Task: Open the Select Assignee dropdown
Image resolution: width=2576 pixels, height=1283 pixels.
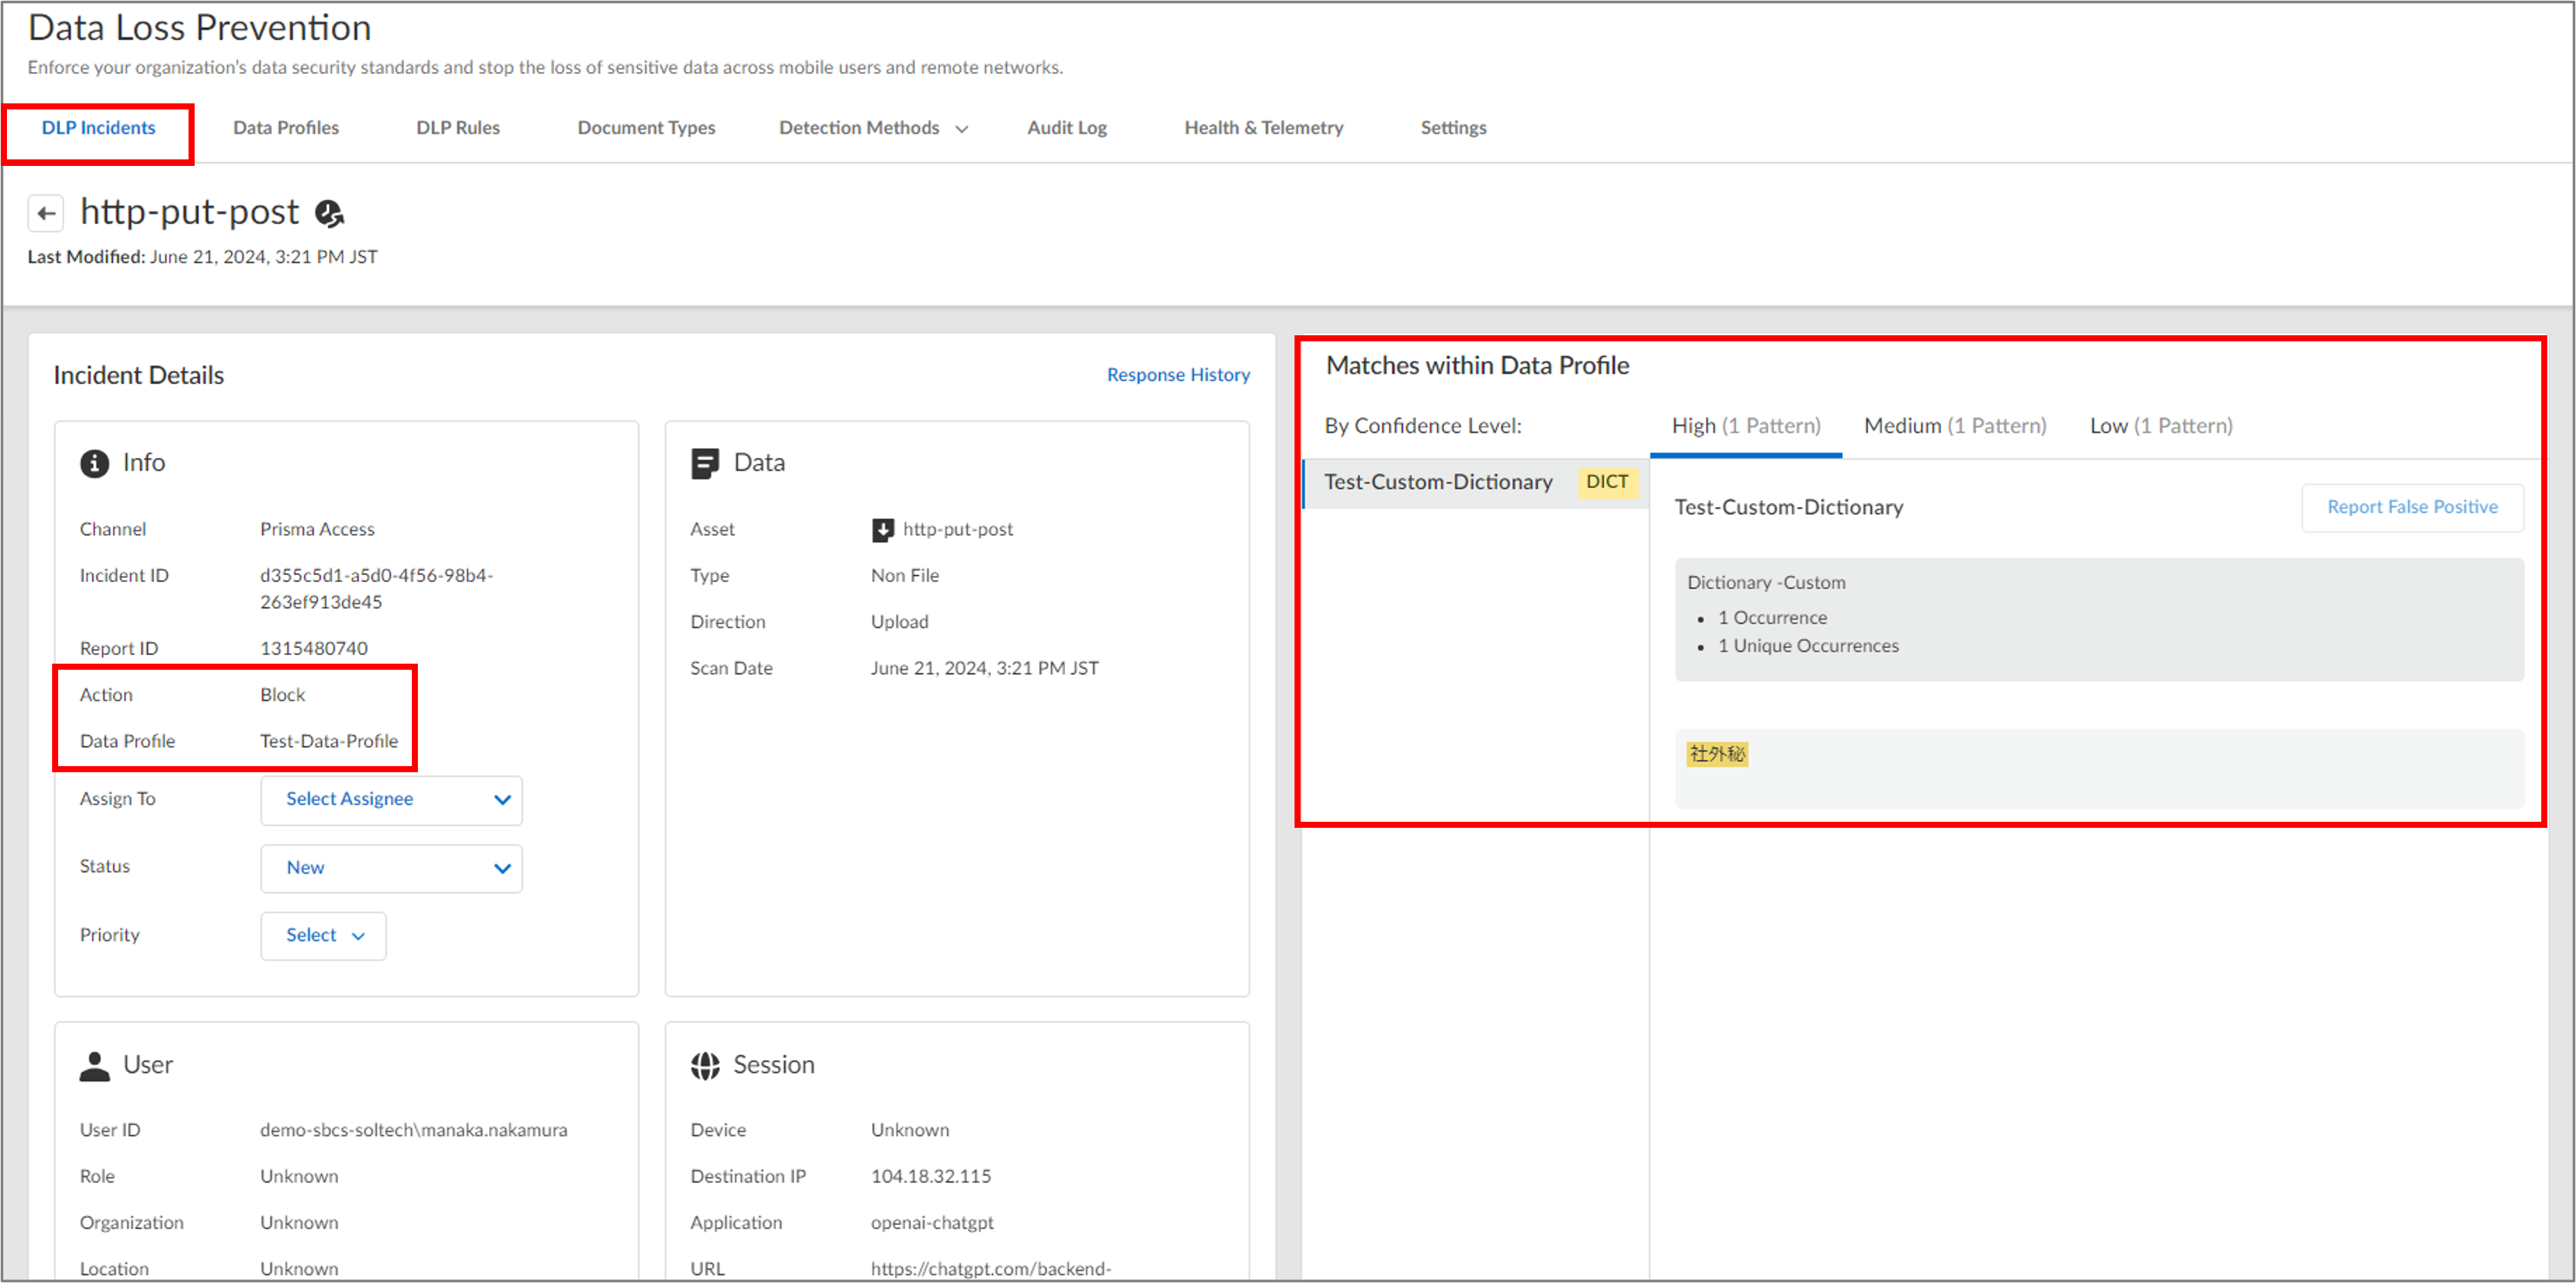Action: [391, 800]
